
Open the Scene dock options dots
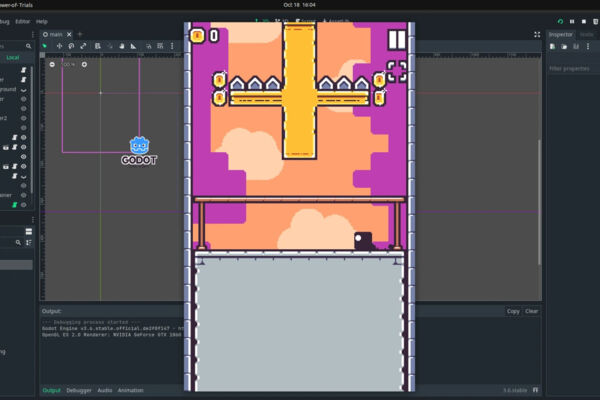pyautogui.click(x=33, y=34)
